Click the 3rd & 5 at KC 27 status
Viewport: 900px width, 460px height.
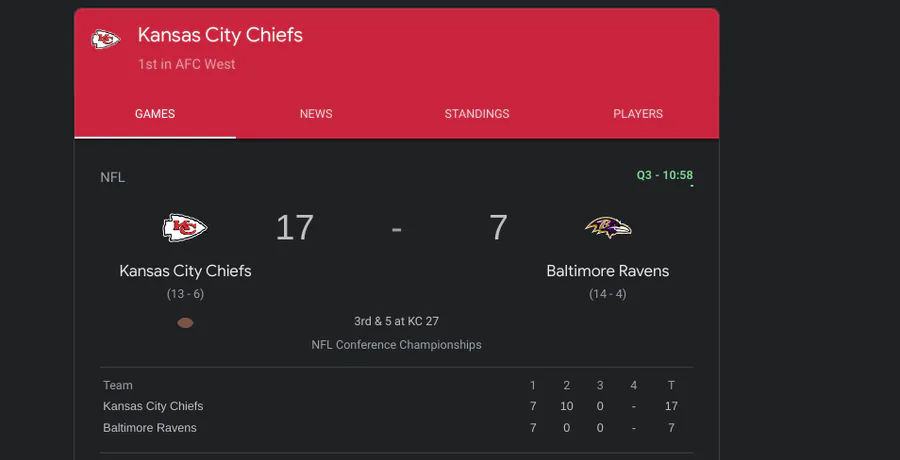396,322
